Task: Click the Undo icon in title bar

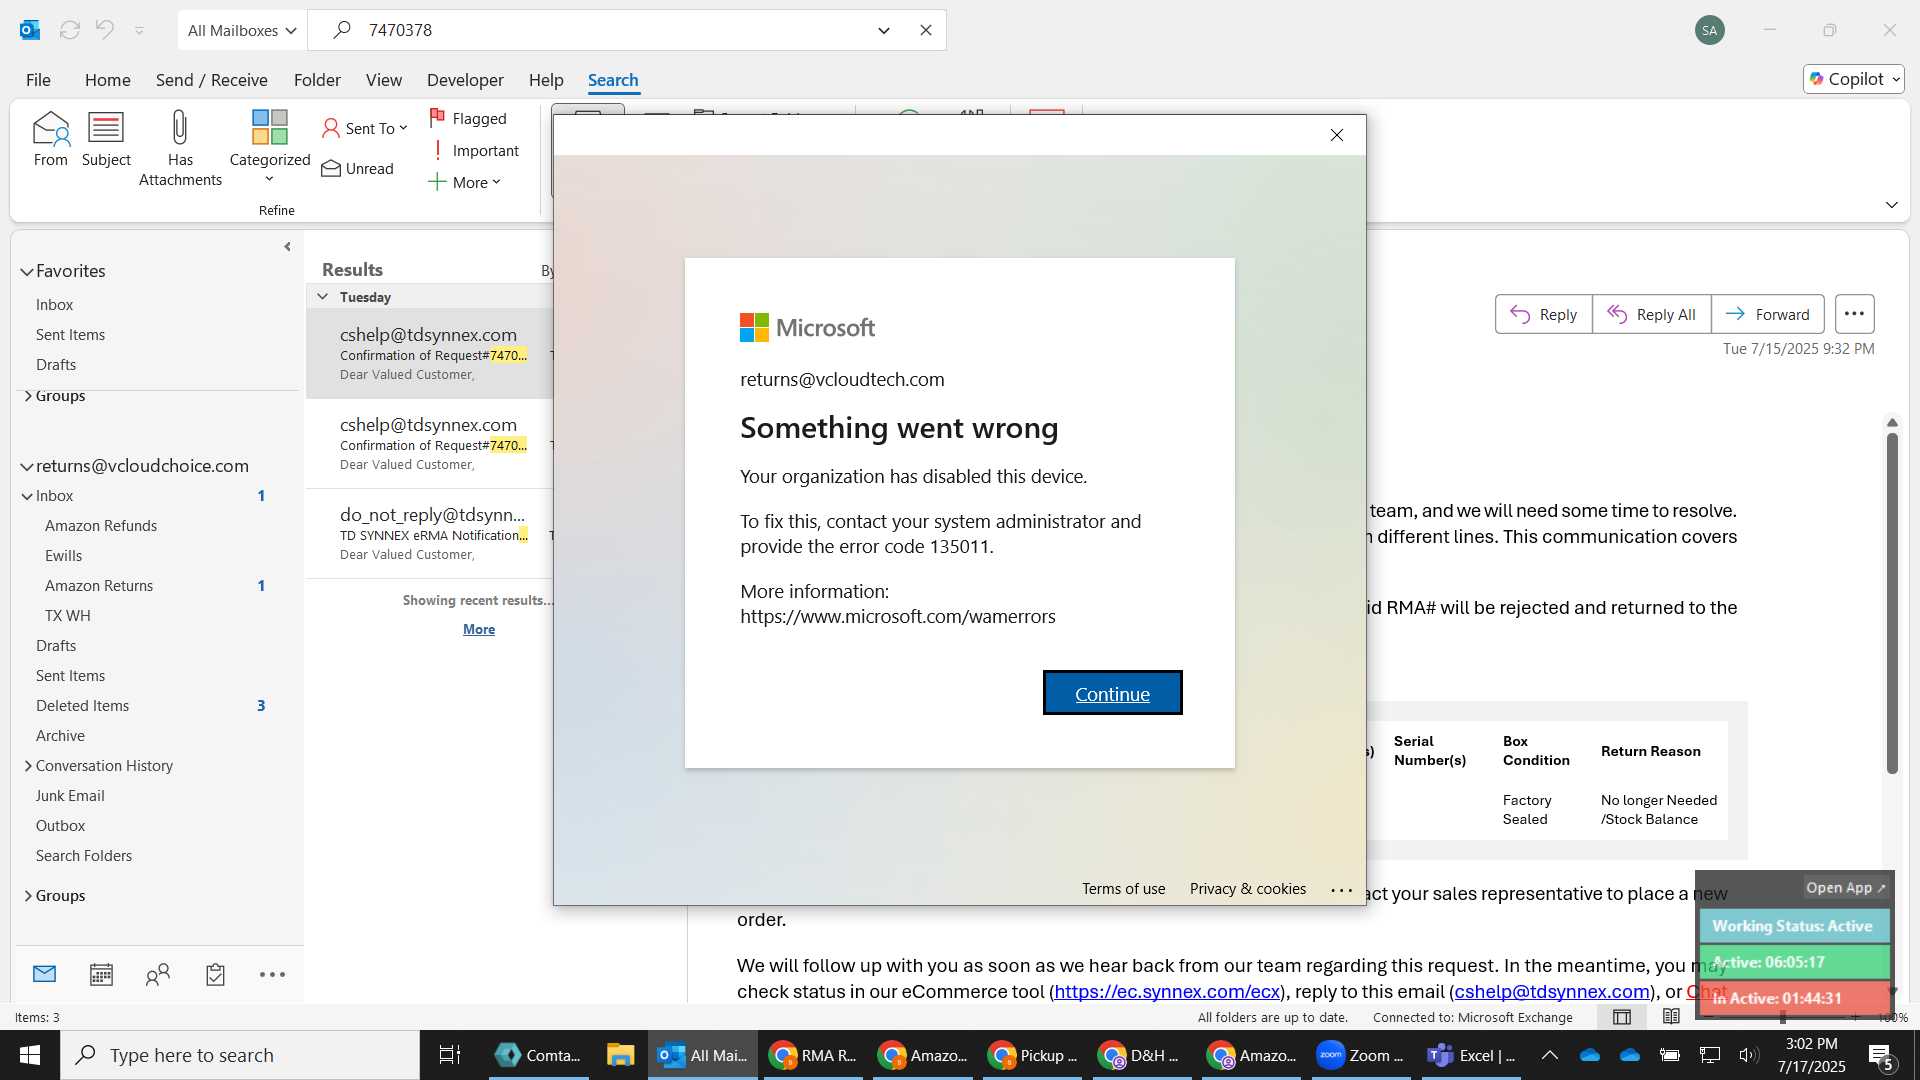Action: [x=105, y=30]
